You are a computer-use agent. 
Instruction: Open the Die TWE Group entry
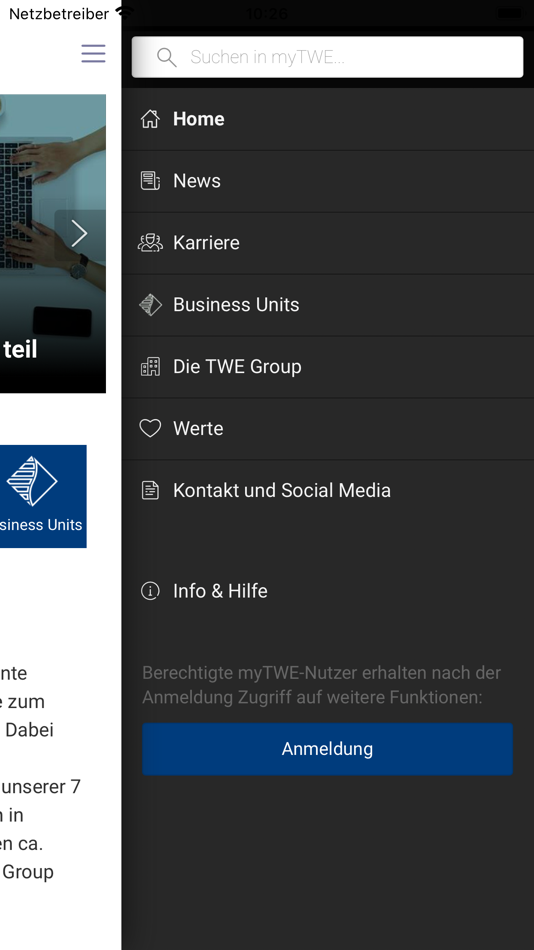(327, 366)
